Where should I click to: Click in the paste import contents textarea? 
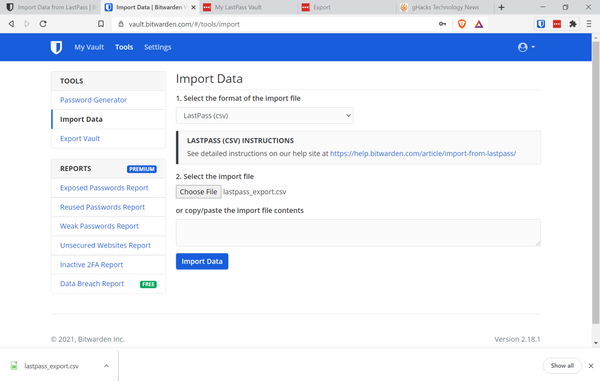coord(358,233)
